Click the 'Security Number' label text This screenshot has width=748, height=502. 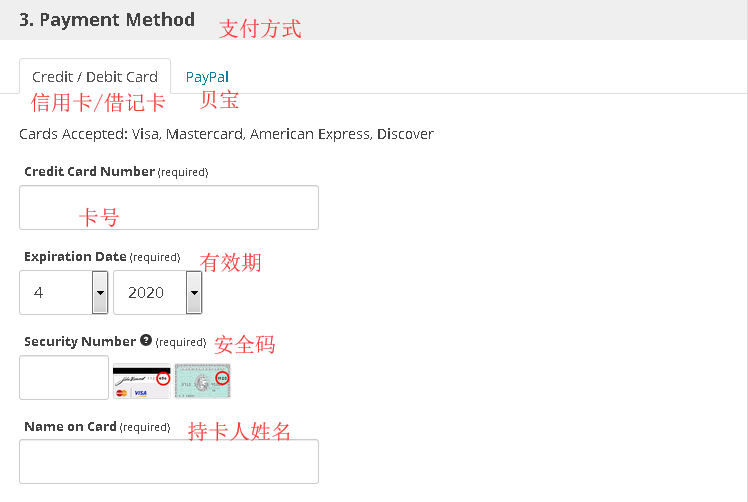click(x=80, y=341)
